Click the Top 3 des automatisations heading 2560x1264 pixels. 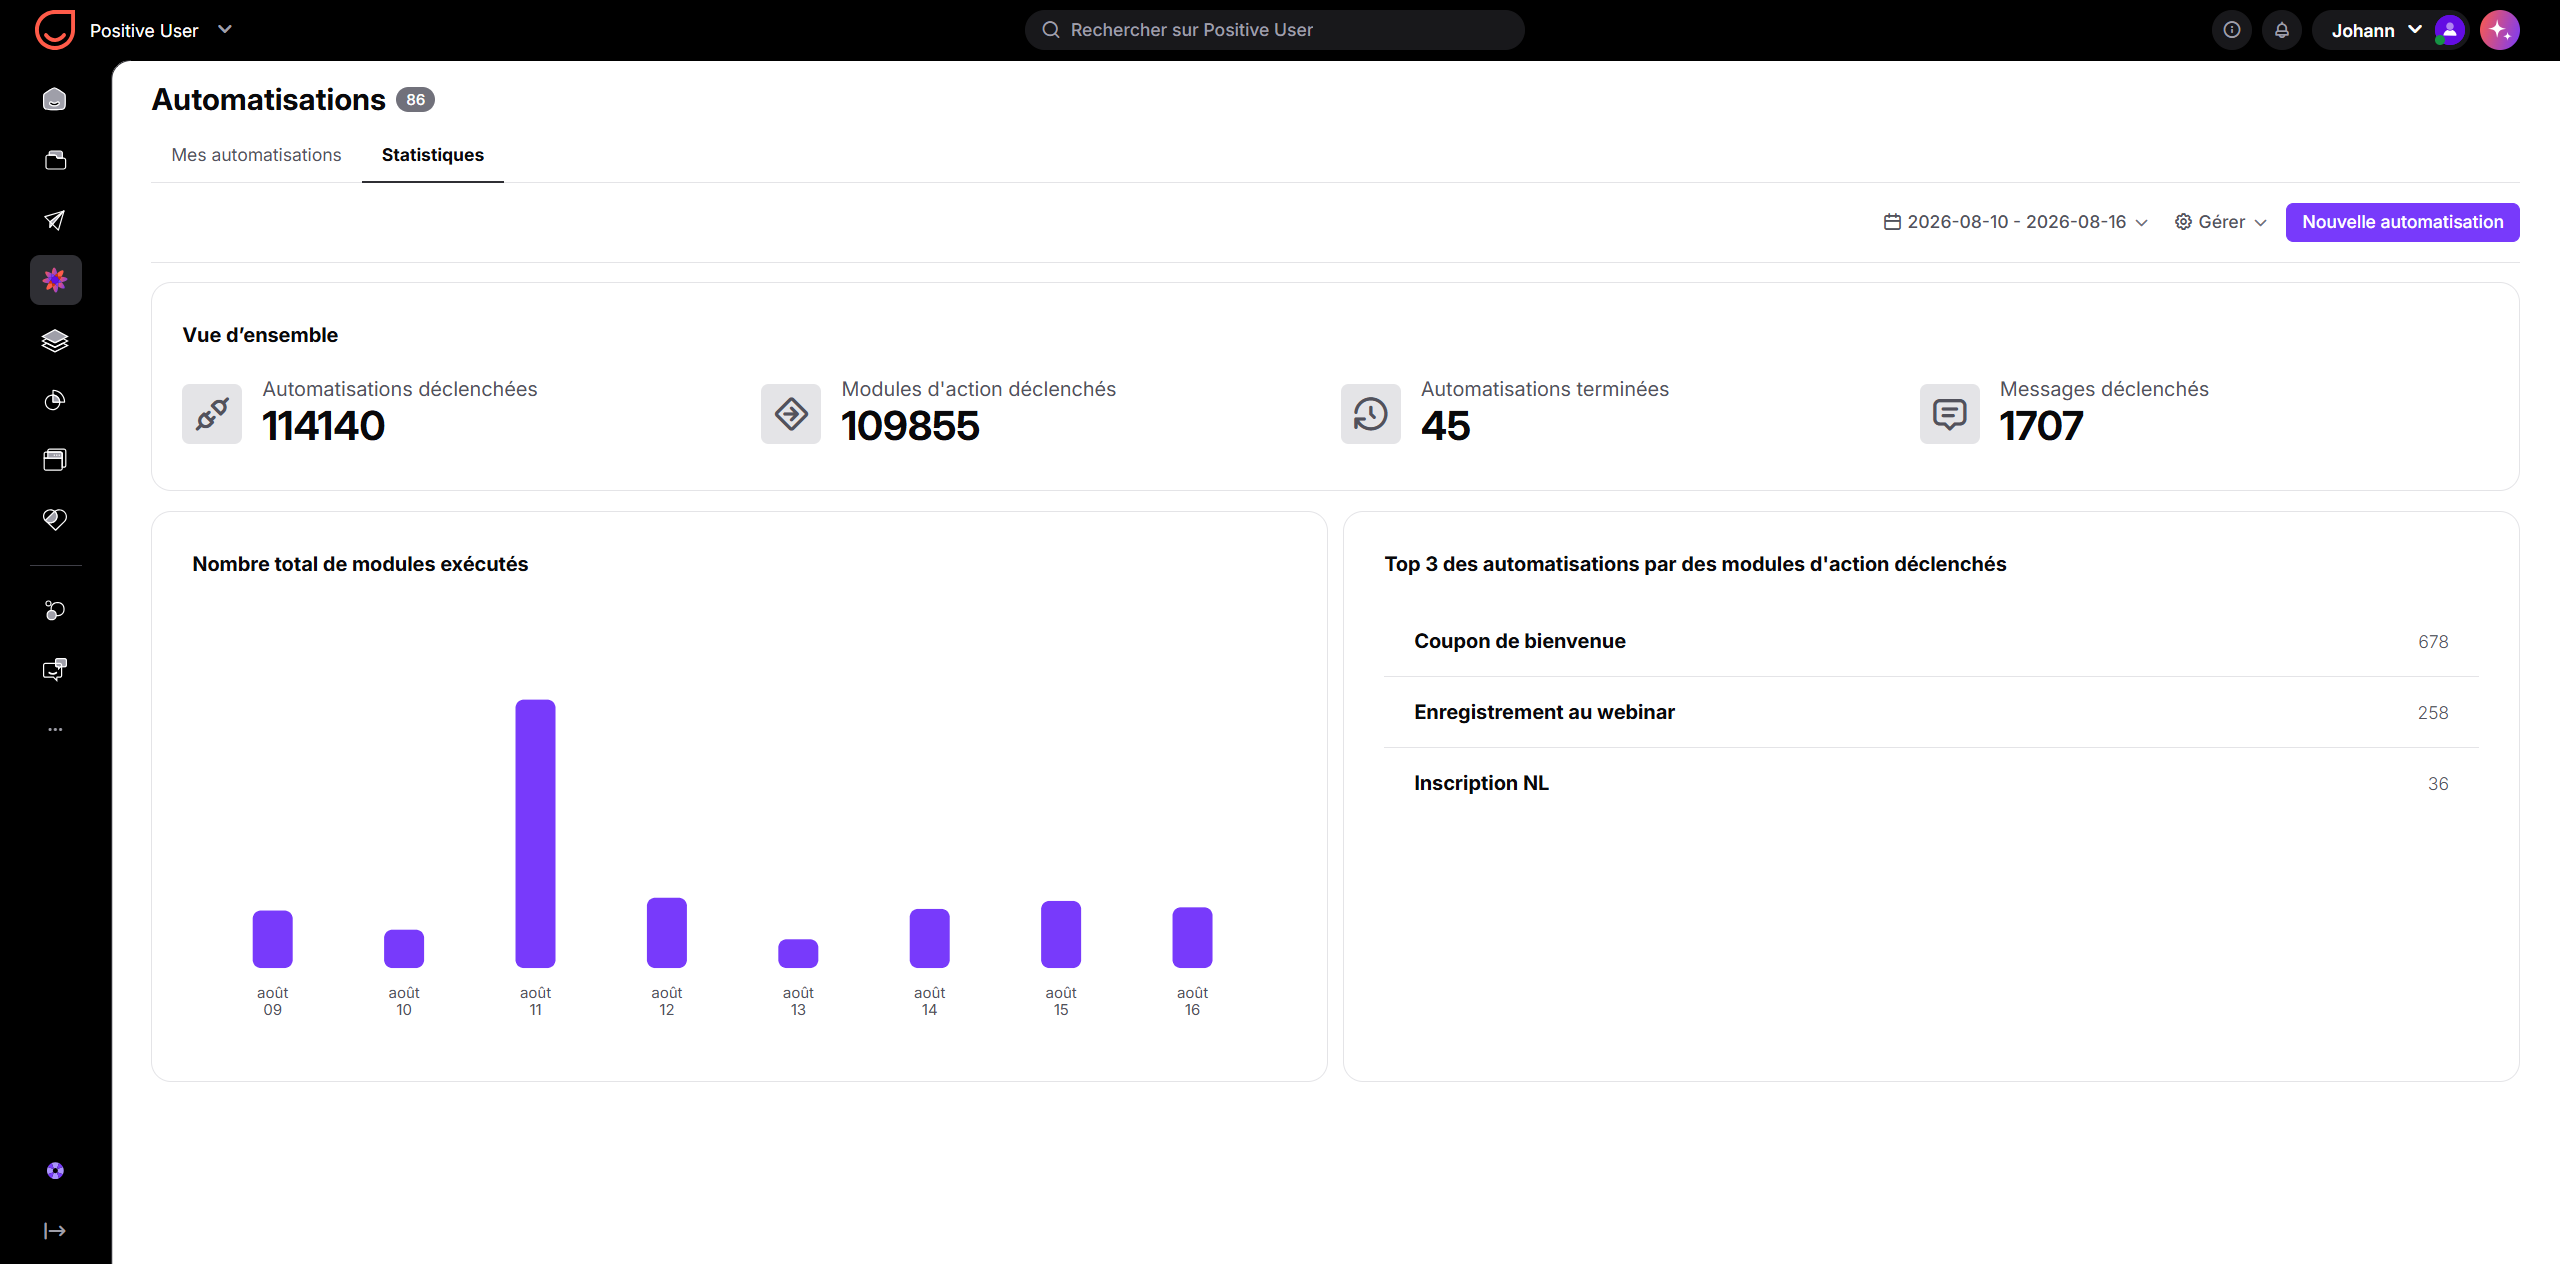pyautogui.click(x=1695, y=564)
